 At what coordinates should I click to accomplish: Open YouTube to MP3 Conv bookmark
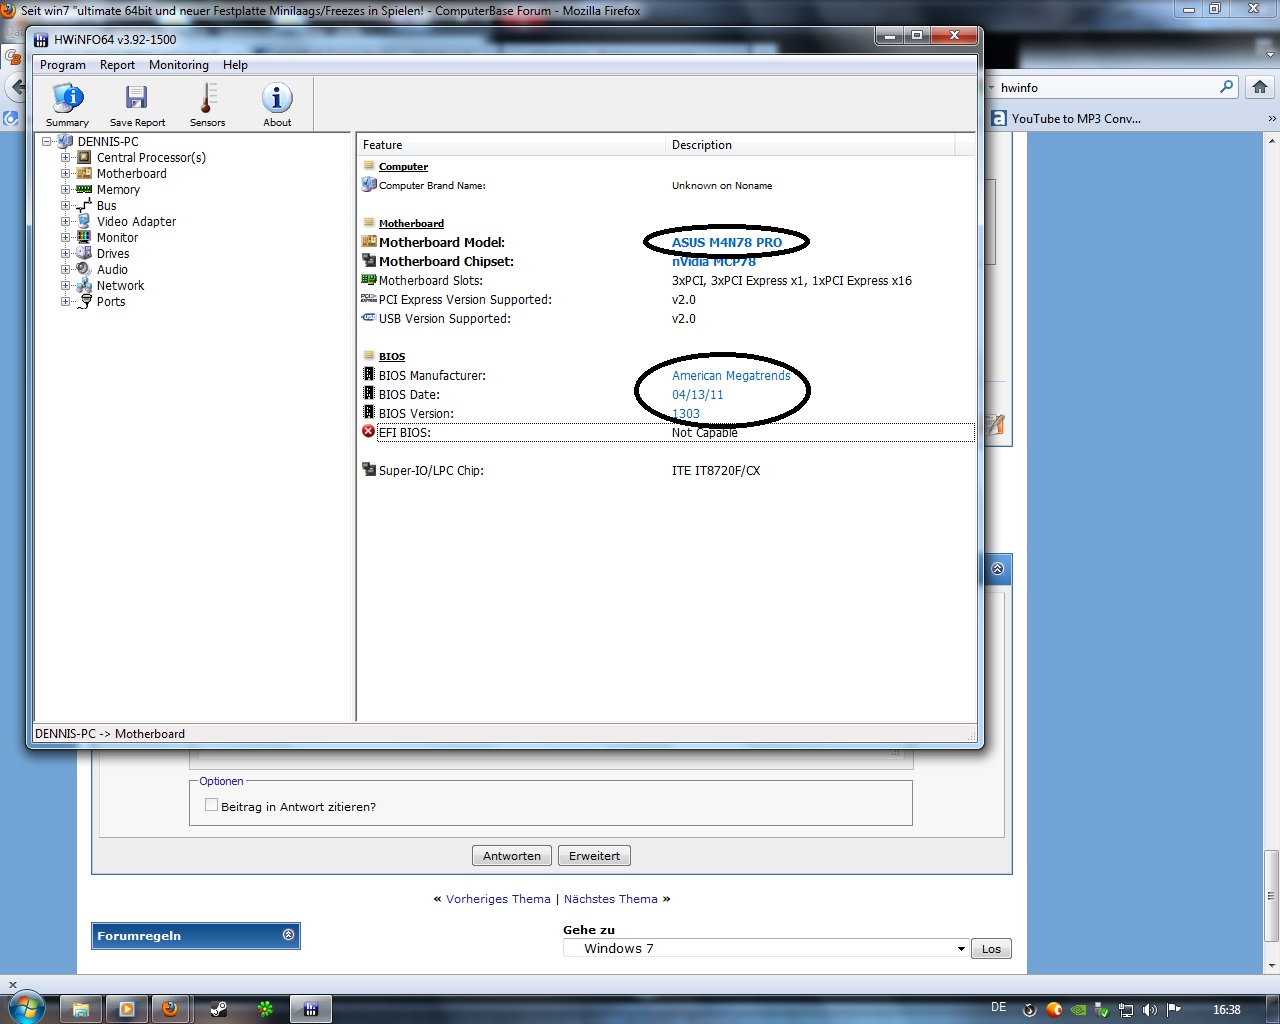pyautogui.click(x=1066, y=118)
